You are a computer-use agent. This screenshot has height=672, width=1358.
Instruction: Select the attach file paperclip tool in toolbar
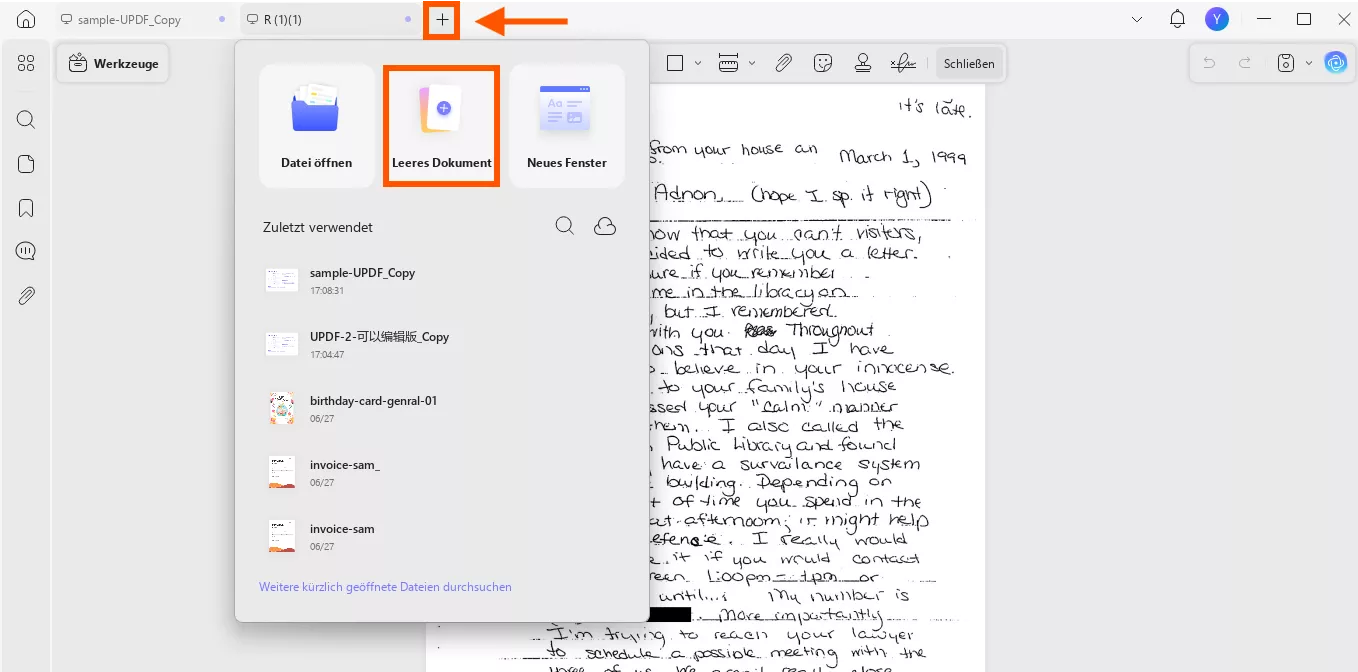click(x=784, y=63)
